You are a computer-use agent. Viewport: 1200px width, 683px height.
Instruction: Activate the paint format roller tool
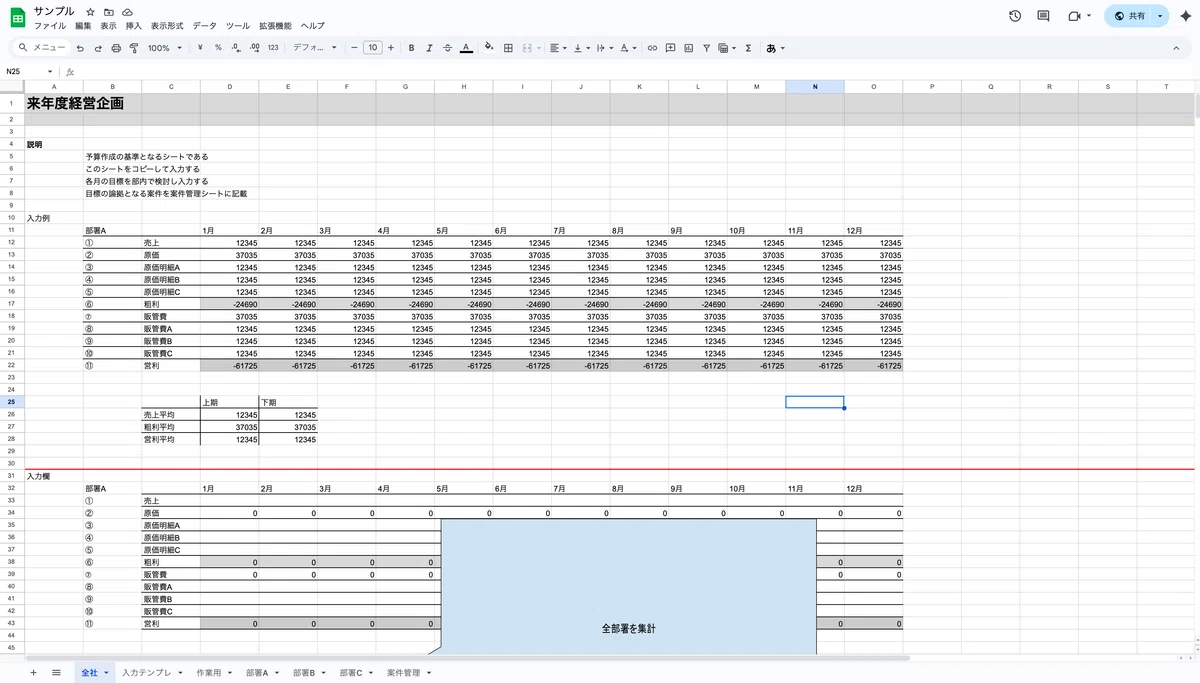133,47
